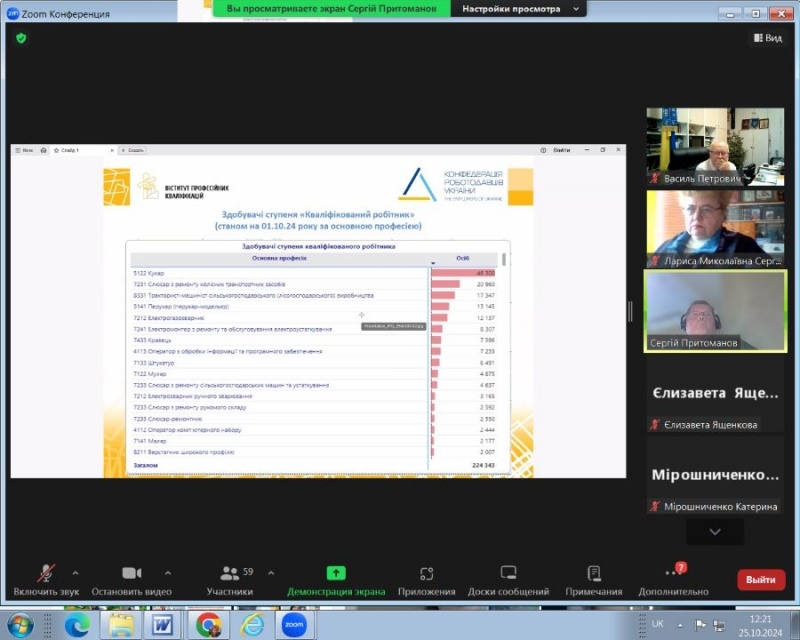
Task: Show more participants with down chevron
Action: (714, 532)
